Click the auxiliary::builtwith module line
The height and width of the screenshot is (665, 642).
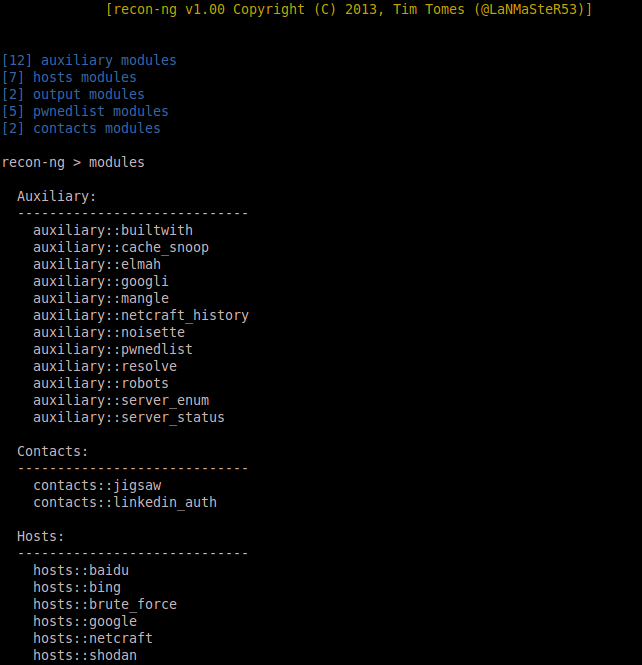coord(113,230)
